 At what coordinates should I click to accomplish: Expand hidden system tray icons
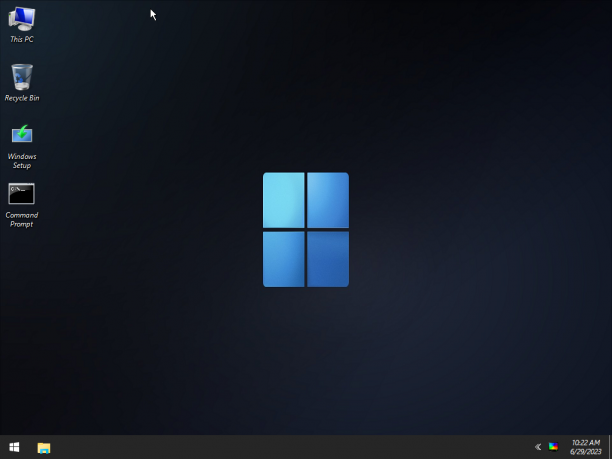pos(538,447)
